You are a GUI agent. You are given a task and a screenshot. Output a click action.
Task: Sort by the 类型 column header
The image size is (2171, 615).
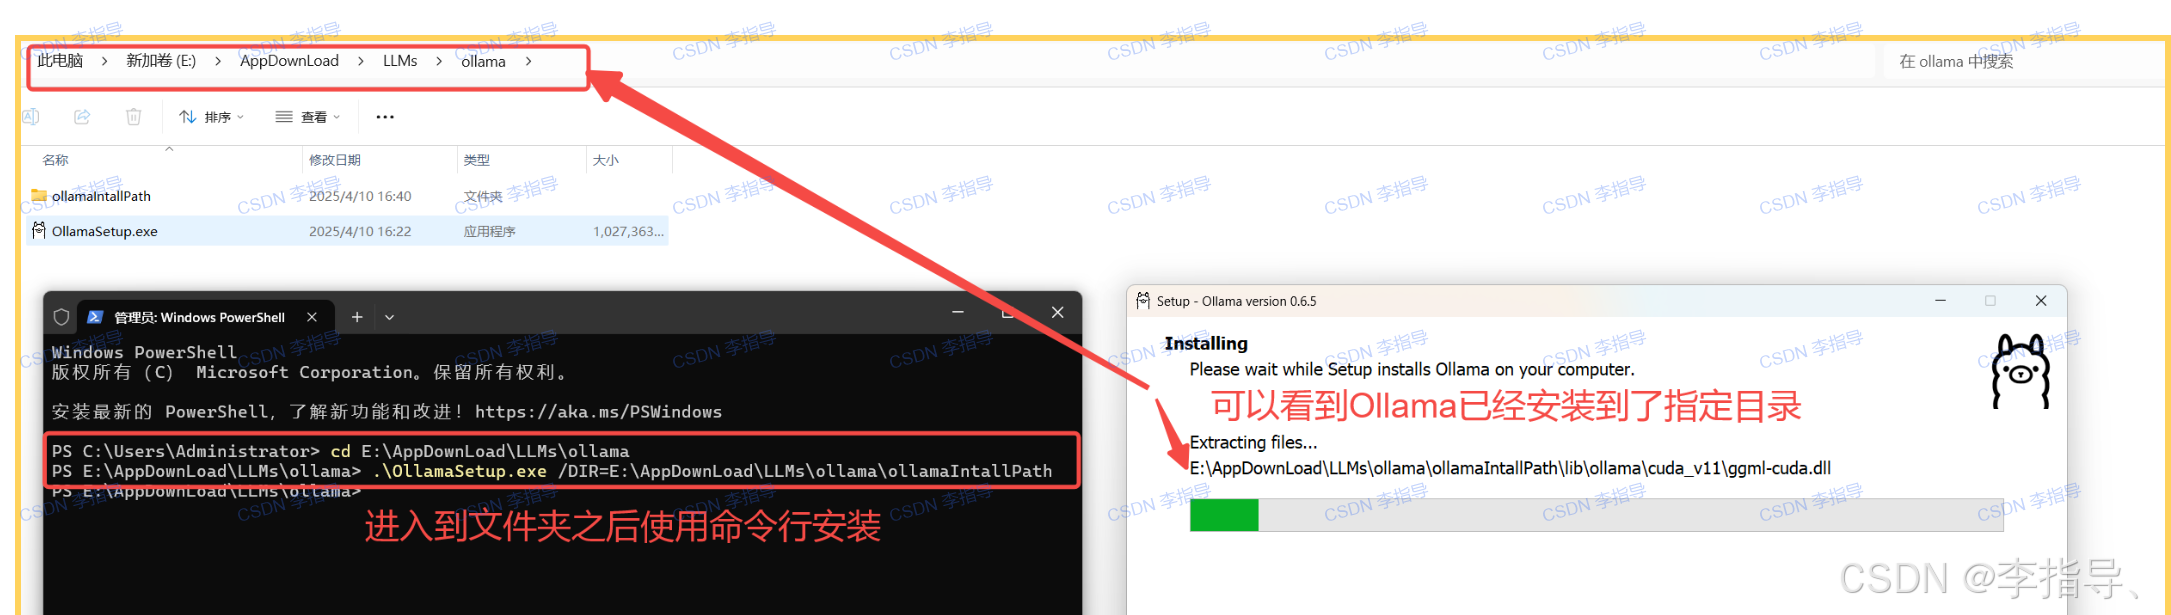tap(477, 160)
